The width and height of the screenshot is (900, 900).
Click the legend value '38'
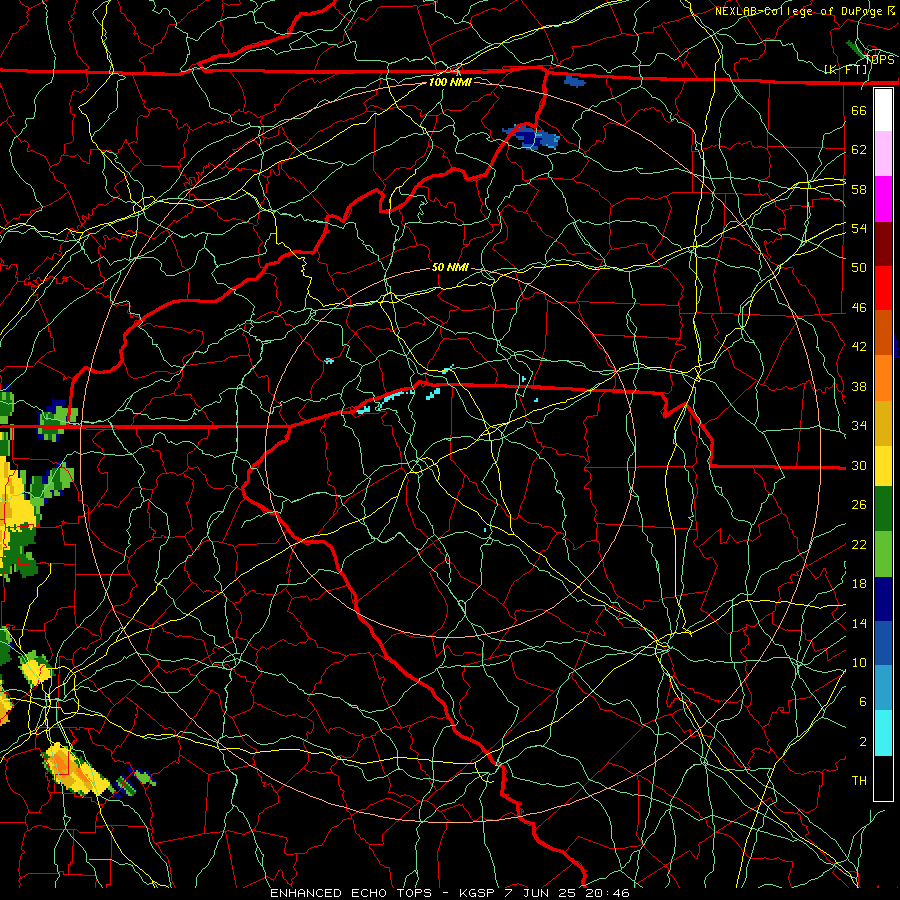pyautogui.click(x=859, y=386)
